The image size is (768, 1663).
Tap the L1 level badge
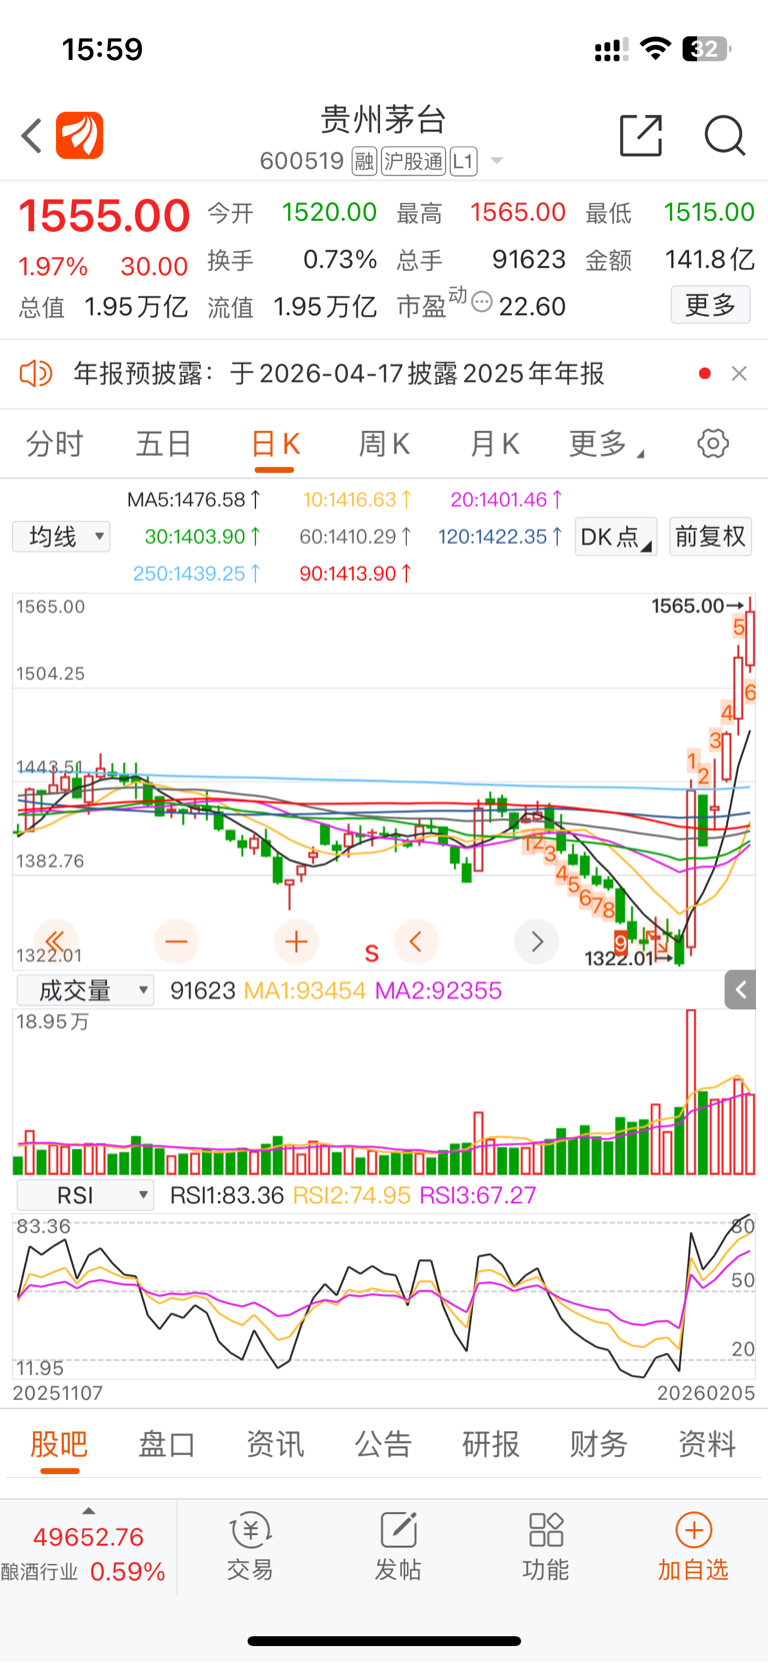tap(463, 161)
